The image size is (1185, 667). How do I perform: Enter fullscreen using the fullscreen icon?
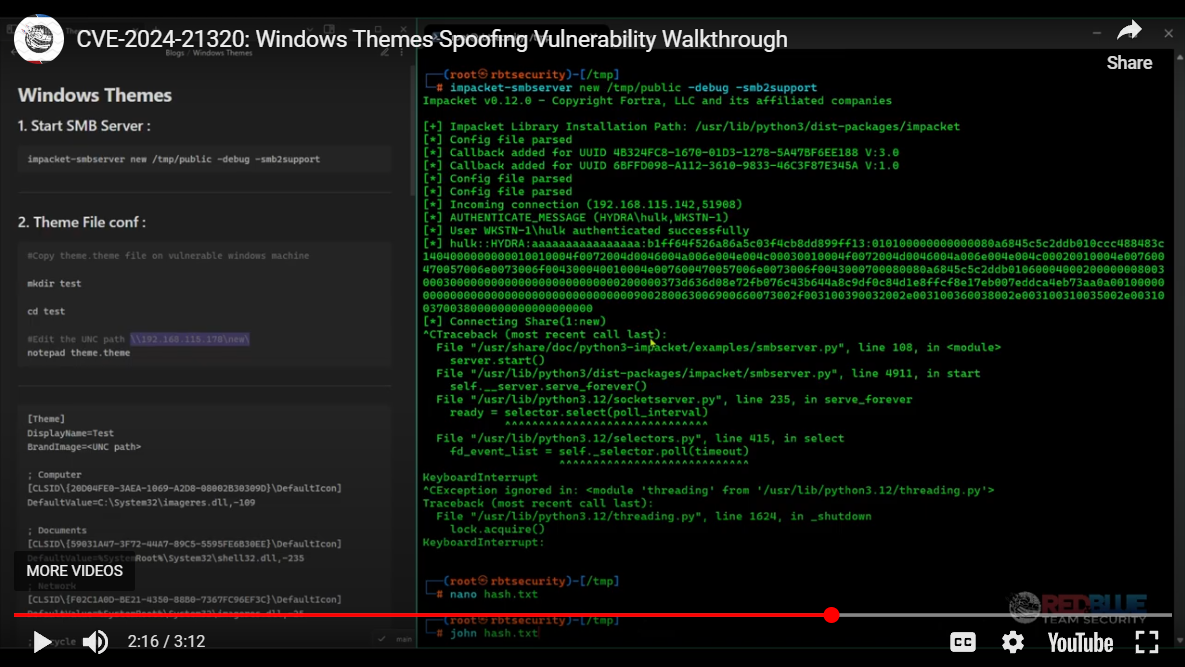[x=1146, y=642]
